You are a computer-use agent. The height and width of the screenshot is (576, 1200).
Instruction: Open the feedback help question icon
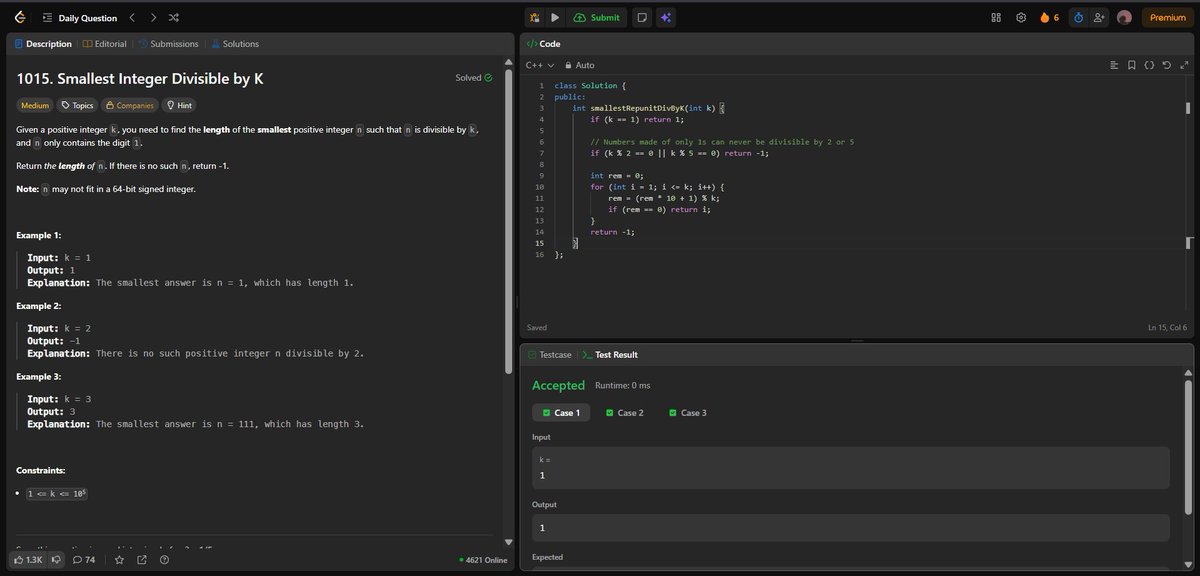click(162, 560)
